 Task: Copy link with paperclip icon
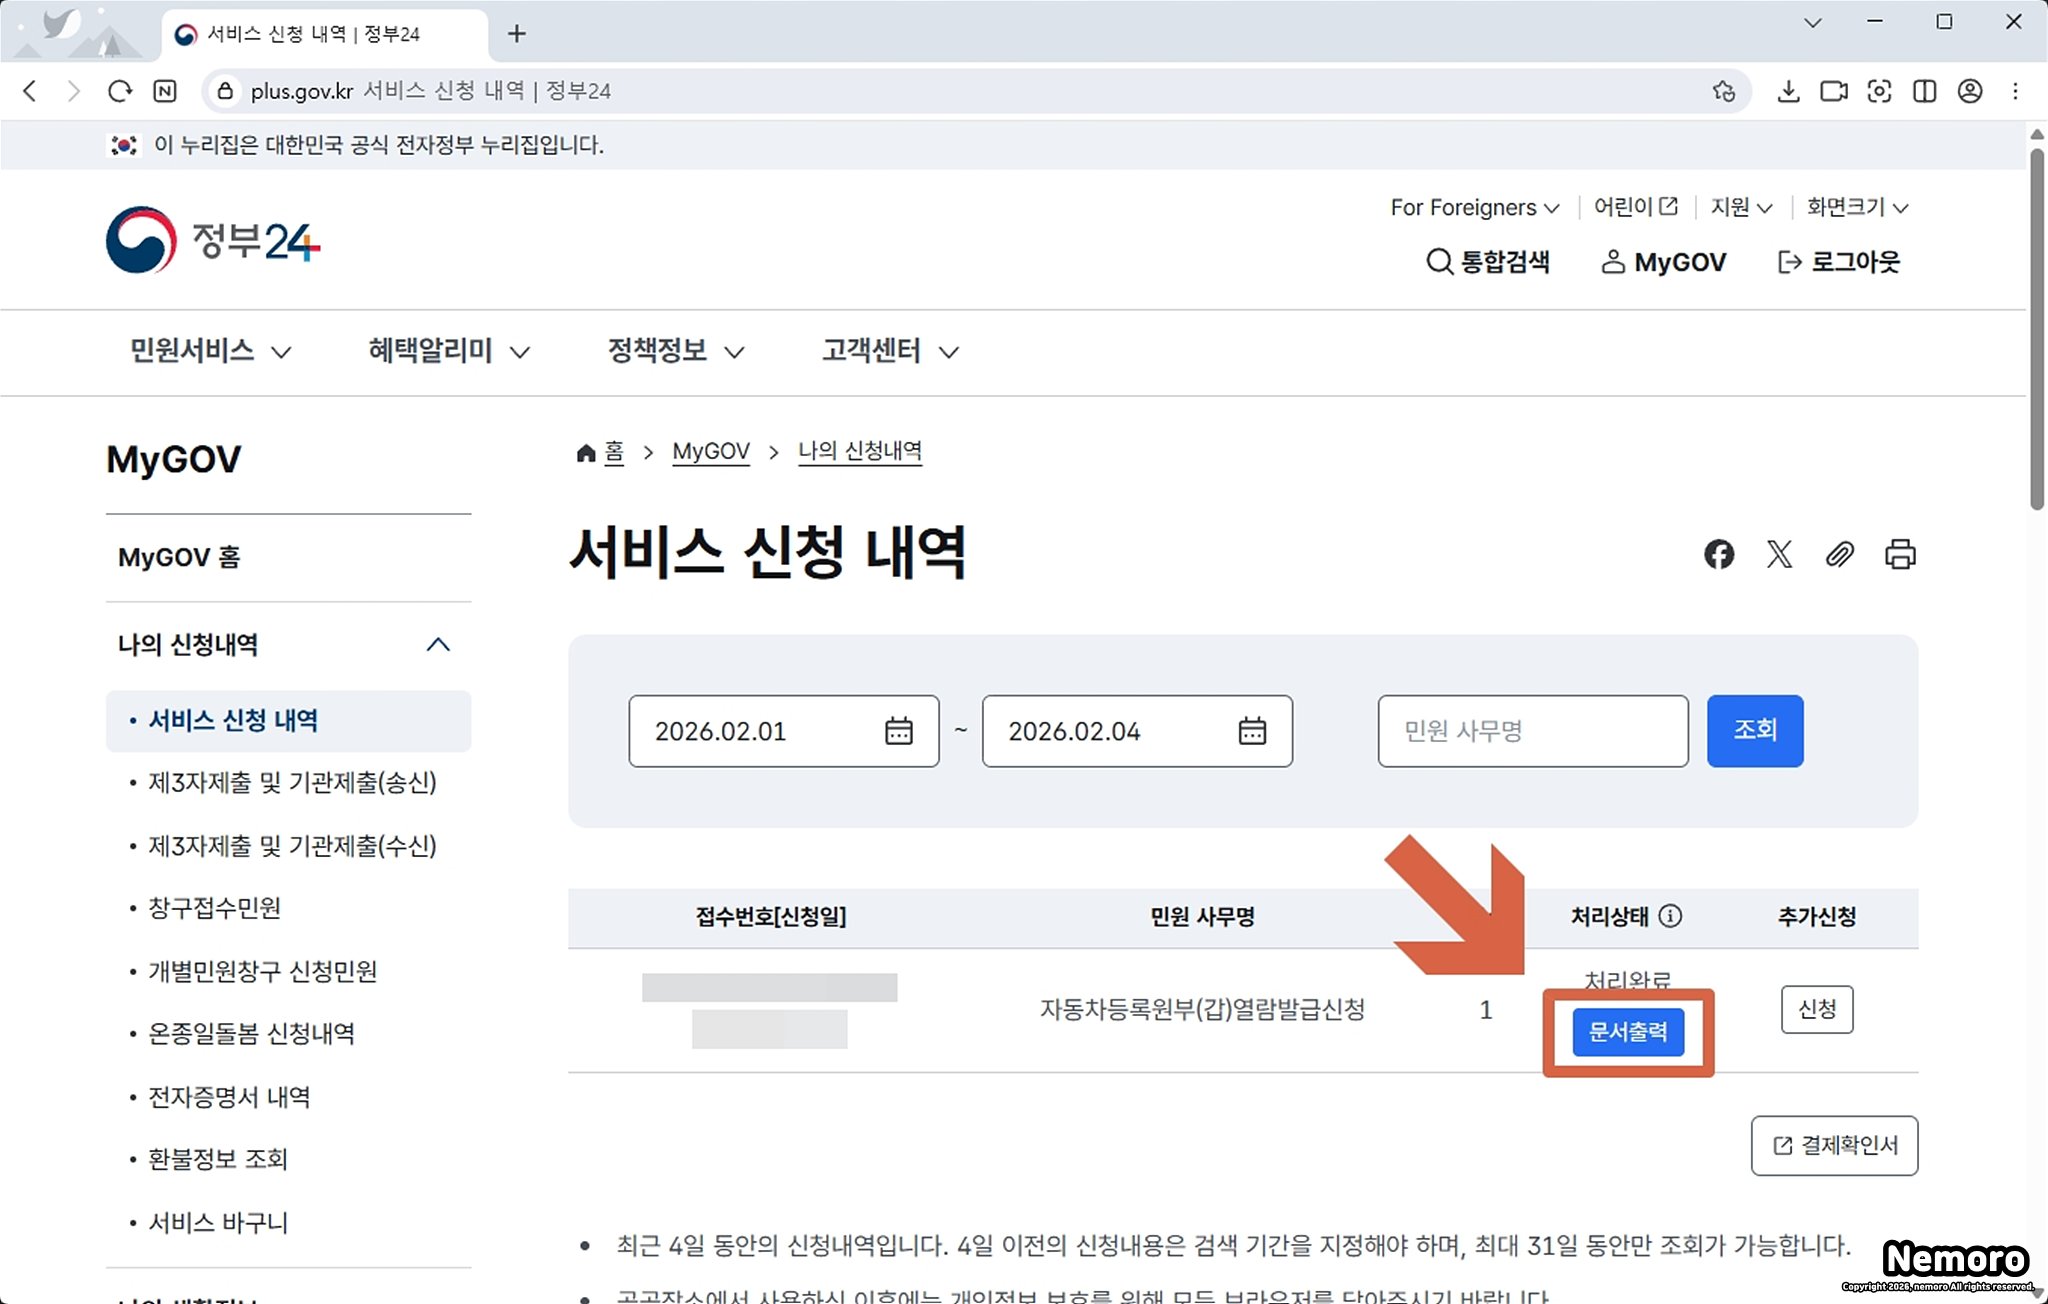tap(1840, 554)
